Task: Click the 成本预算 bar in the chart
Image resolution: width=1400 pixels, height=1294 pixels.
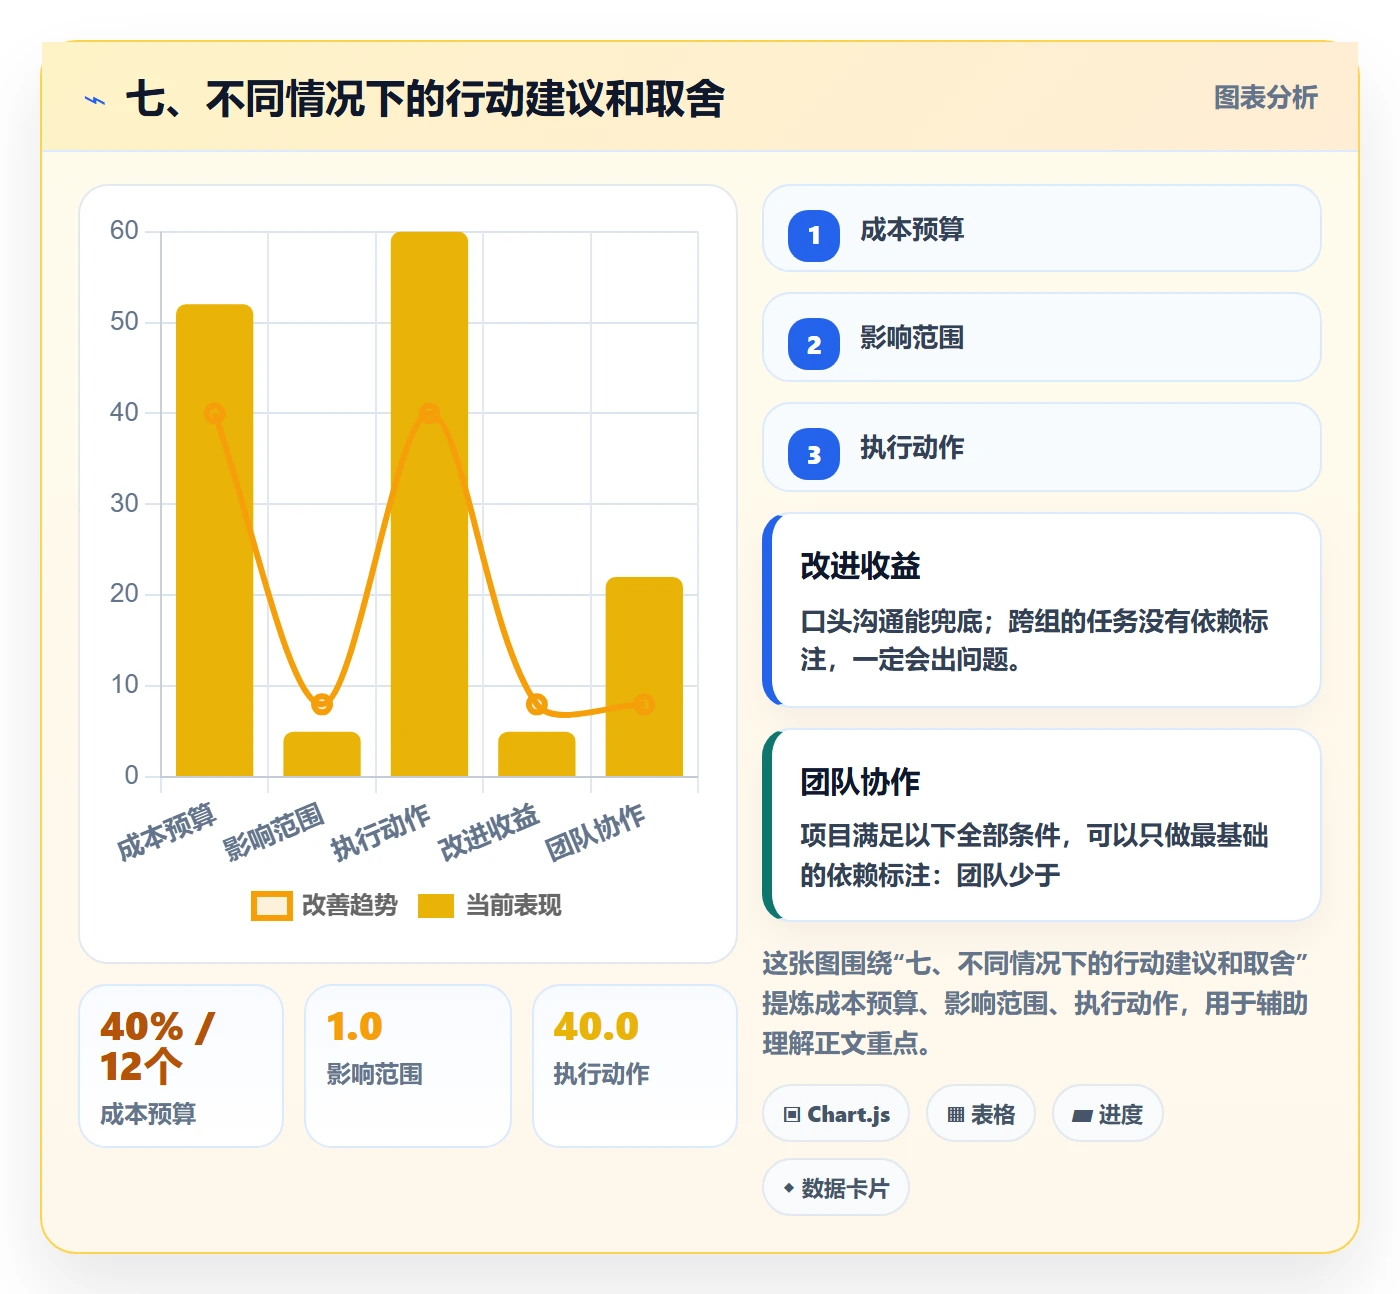Action: tap(215, 540)
